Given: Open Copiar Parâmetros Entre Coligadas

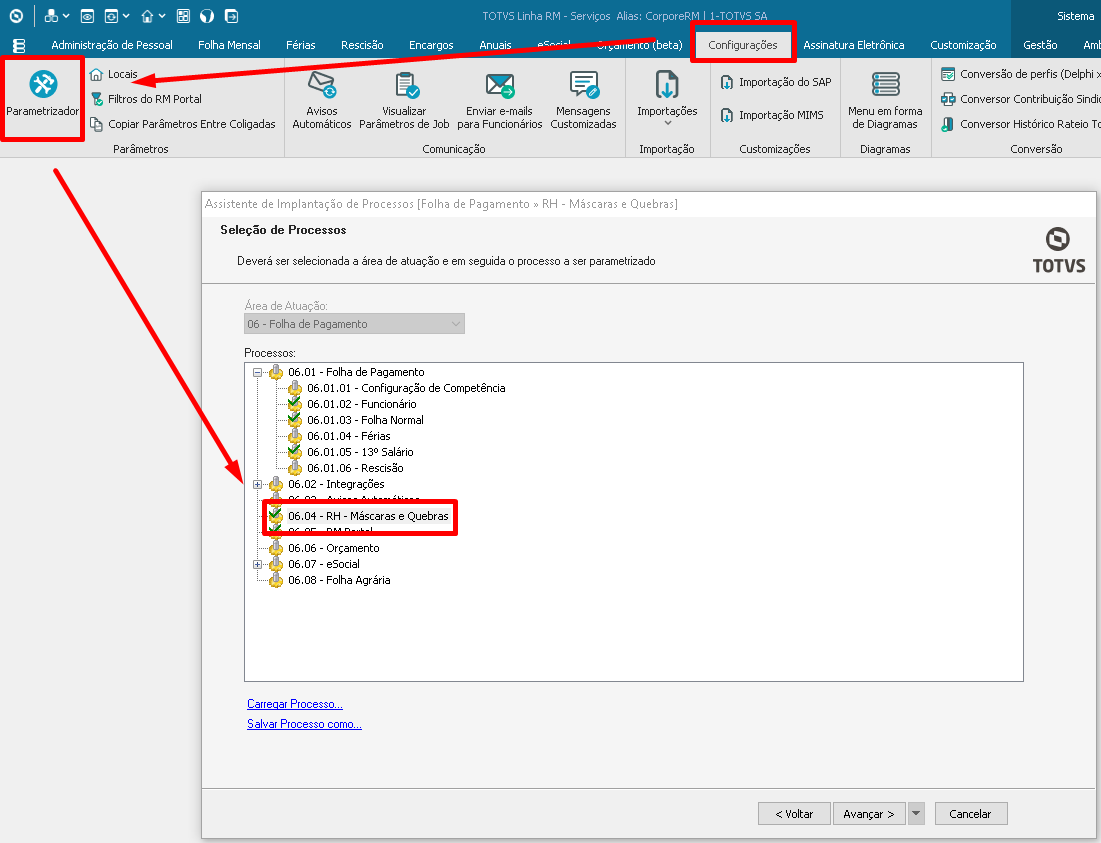Looking at the screenshot, I should click(183, 124).
